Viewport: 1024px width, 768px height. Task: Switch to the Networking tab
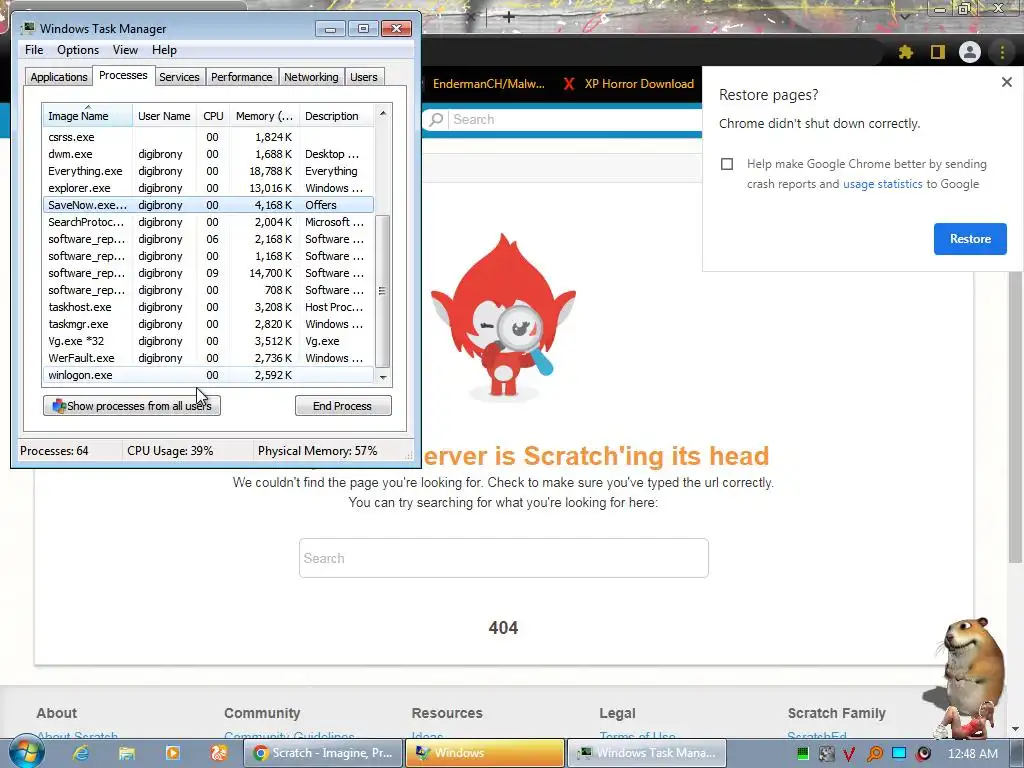click(311, 77)
